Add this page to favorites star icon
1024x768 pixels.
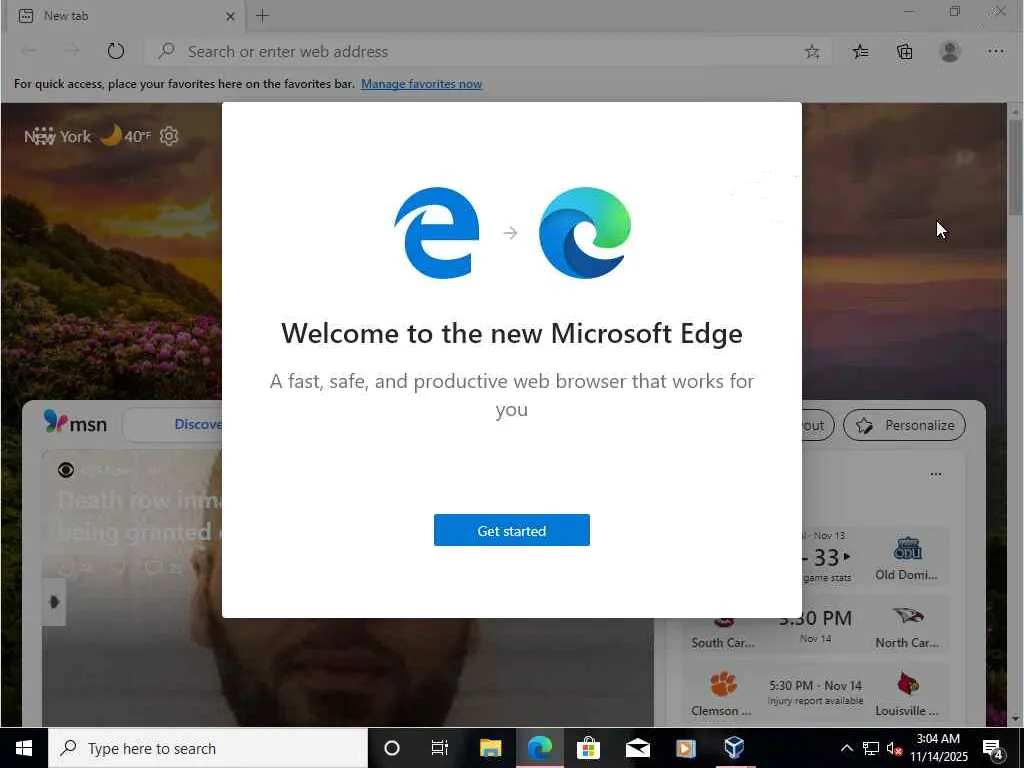point(812,52)
